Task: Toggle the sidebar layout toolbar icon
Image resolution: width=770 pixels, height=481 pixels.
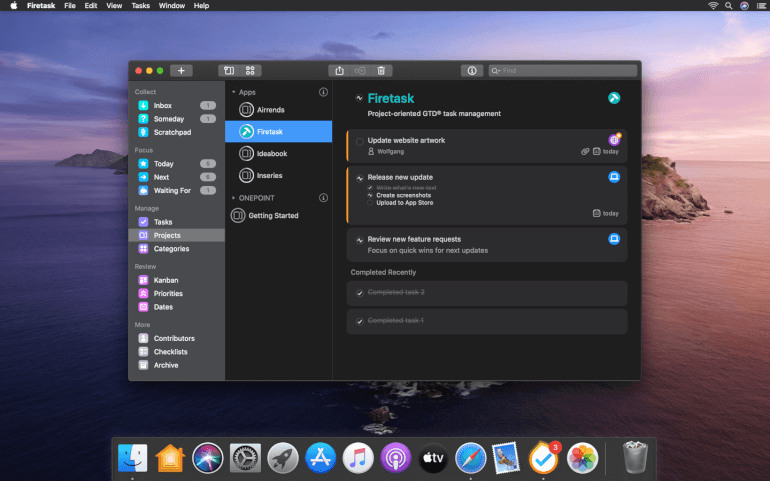Action: point(229,71)
